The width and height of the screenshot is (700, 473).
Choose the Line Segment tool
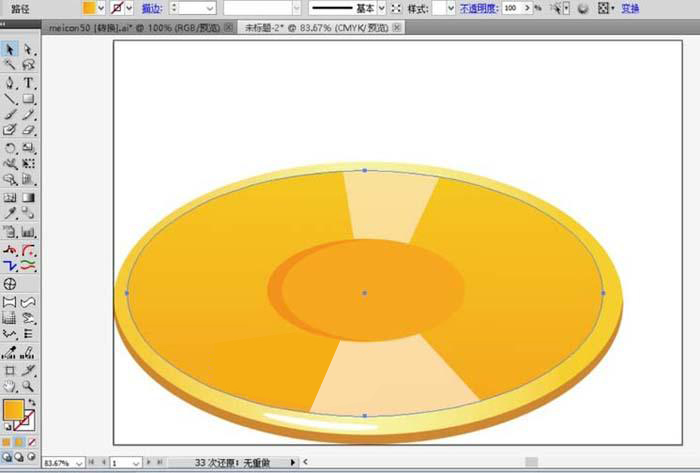click(x=10, y=99)
